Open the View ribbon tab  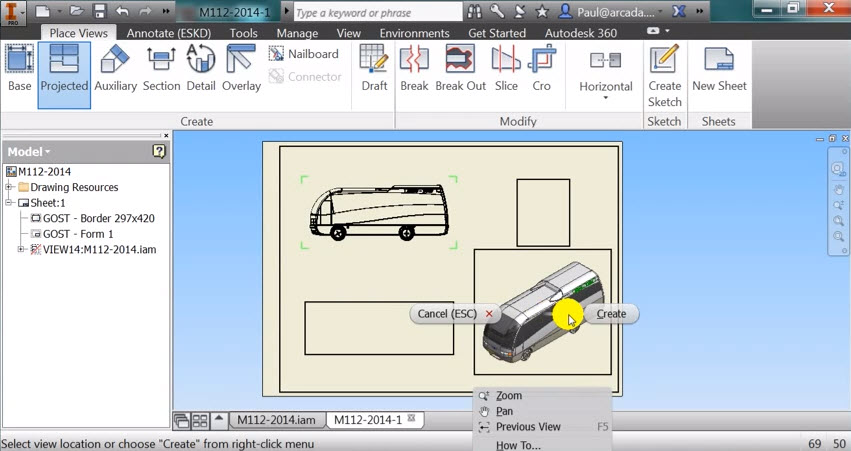(348, 33)
